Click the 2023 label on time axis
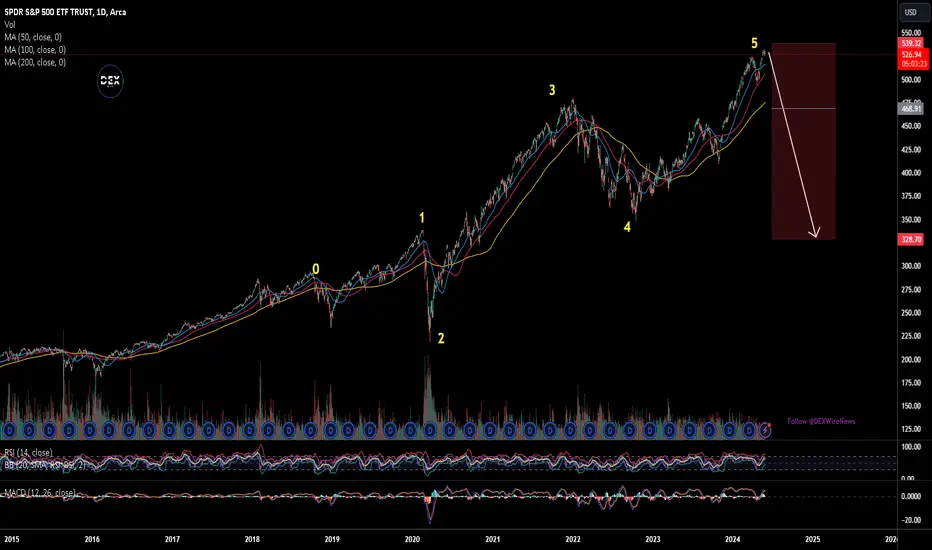This screenshot has width=932, height=550. coord(653,539)
